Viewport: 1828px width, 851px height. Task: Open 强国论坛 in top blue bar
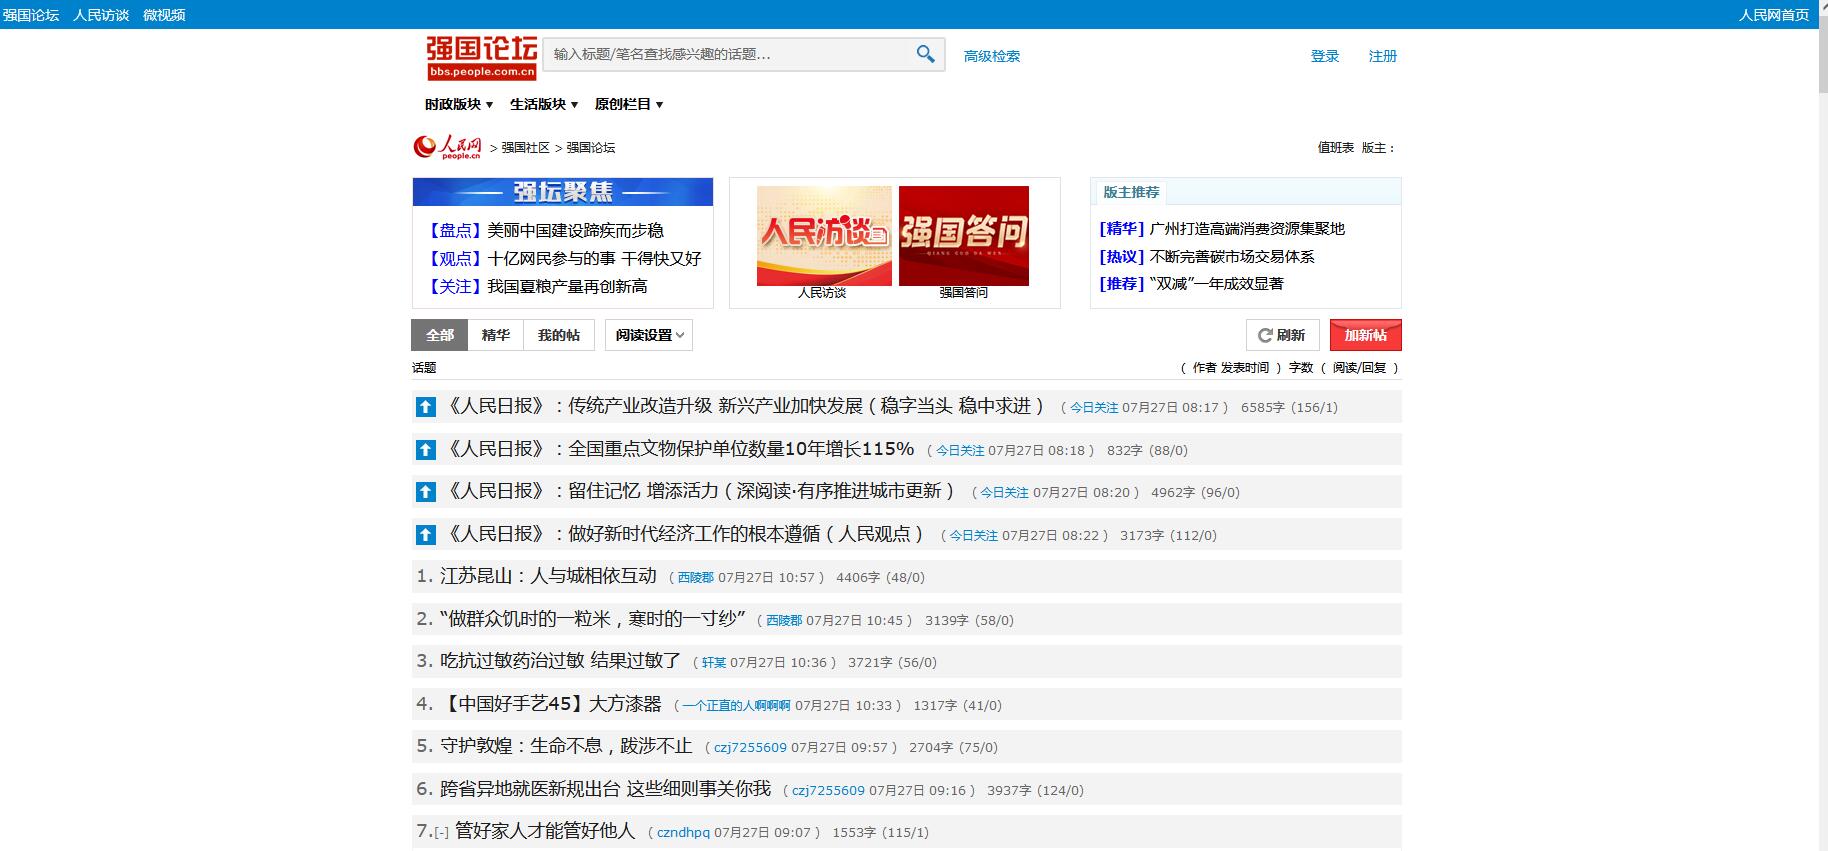(x=31, y=15)
